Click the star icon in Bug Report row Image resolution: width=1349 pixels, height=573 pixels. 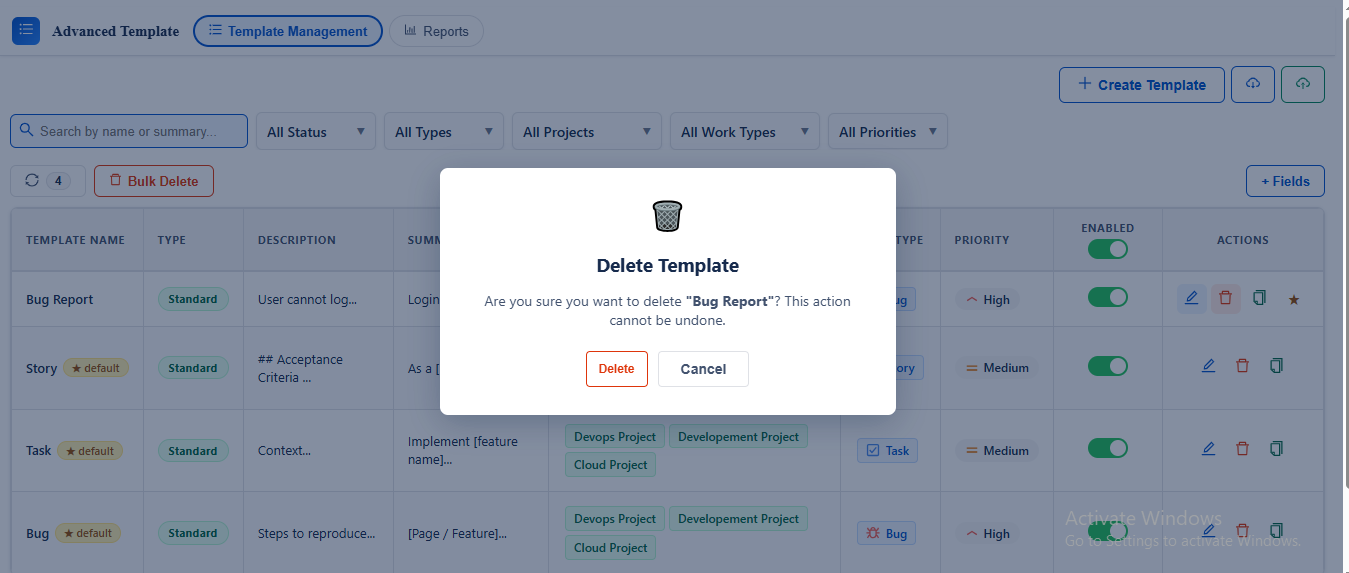pyautogui.click(x=1294, y=299)
